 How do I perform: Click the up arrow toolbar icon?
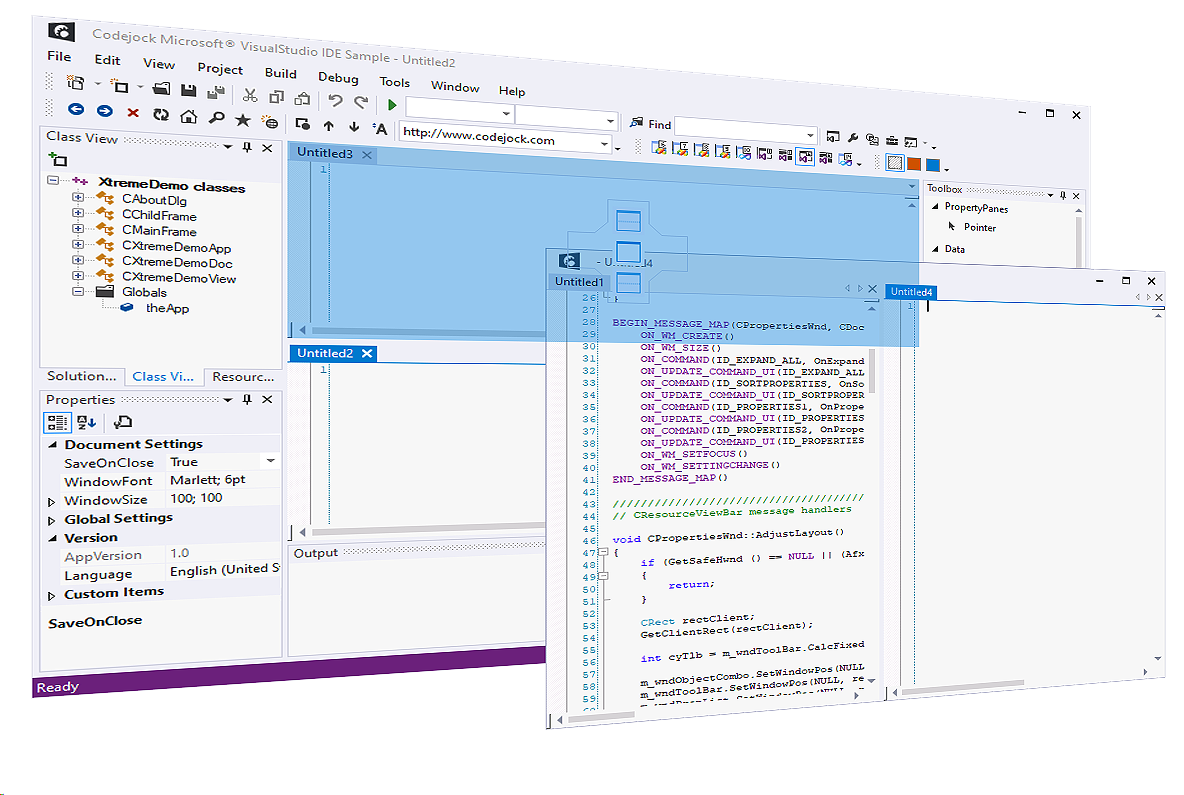[x=328, y=125]
